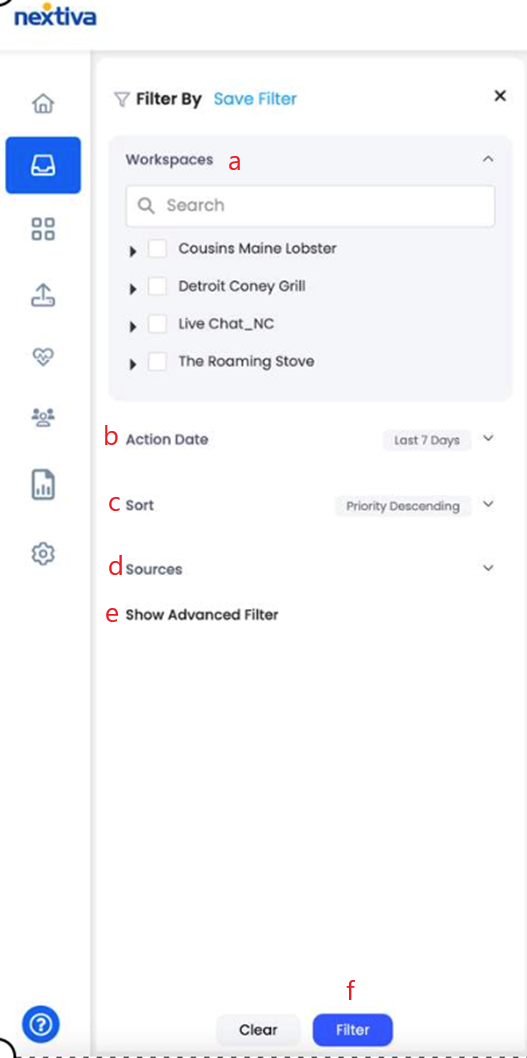527x1058 pixels.
Task: Click the Save Filter link
Action: 255,99
